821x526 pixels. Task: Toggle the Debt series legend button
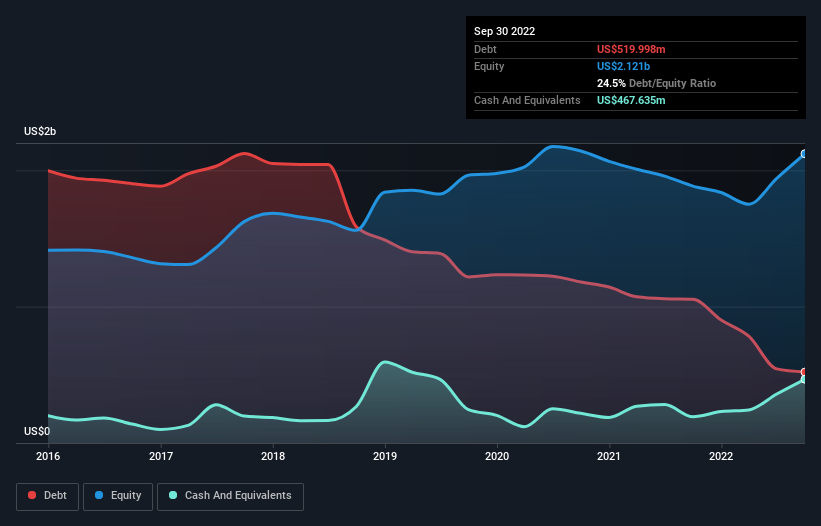(47, 496)
